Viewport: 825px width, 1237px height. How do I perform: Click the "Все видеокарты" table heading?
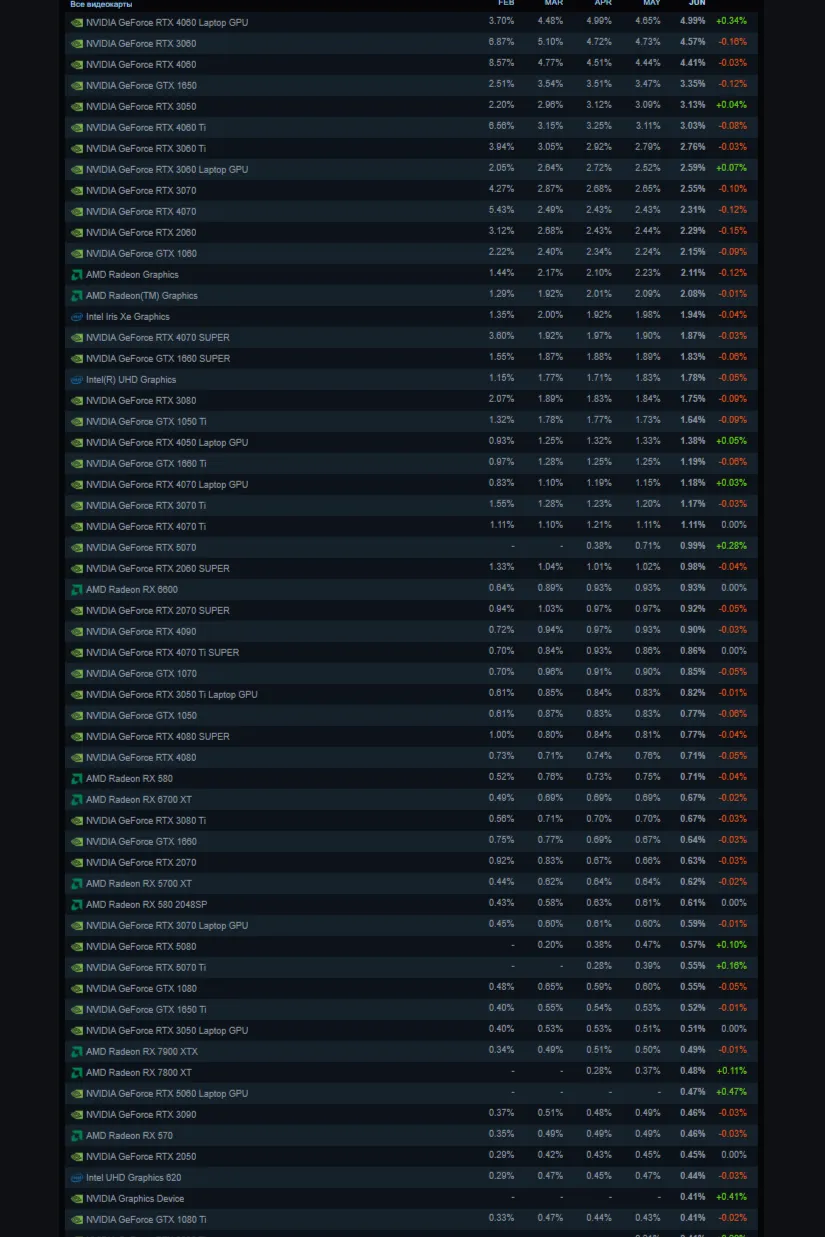tap(101, 4)
